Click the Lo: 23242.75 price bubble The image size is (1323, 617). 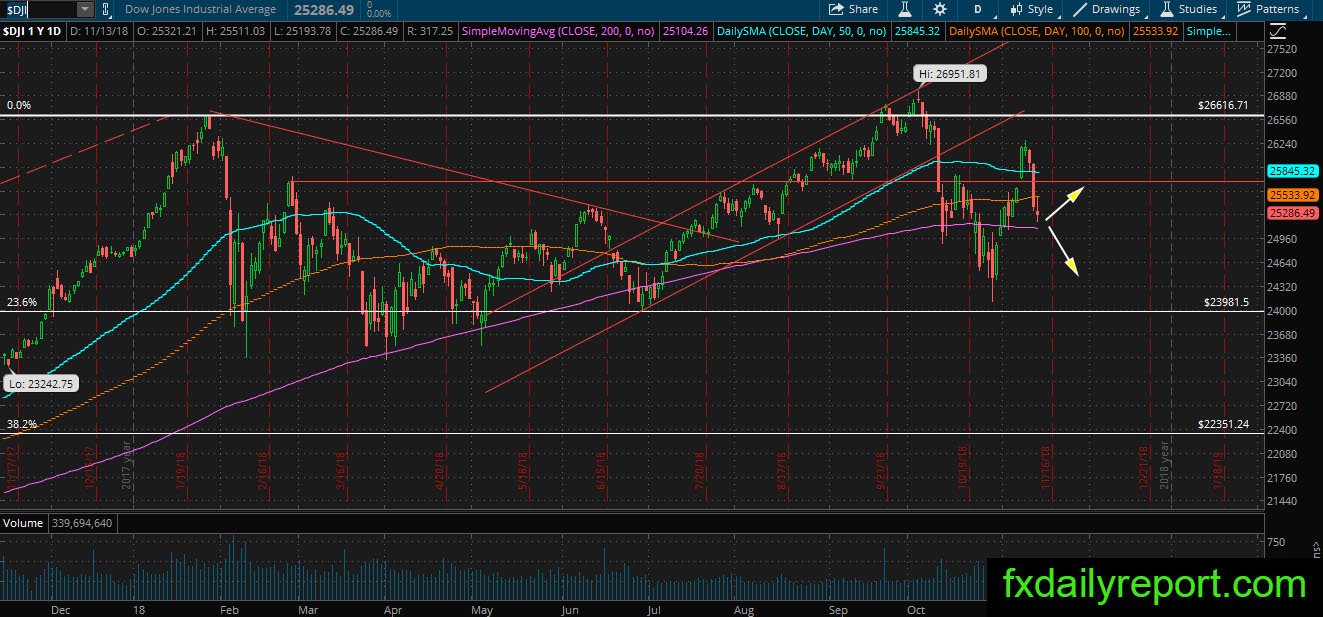39,384
